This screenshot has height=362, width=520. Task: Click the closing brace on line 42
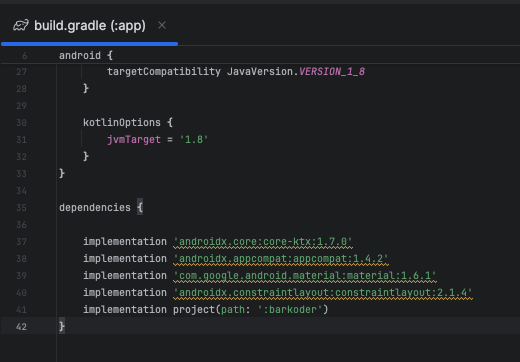62,326
